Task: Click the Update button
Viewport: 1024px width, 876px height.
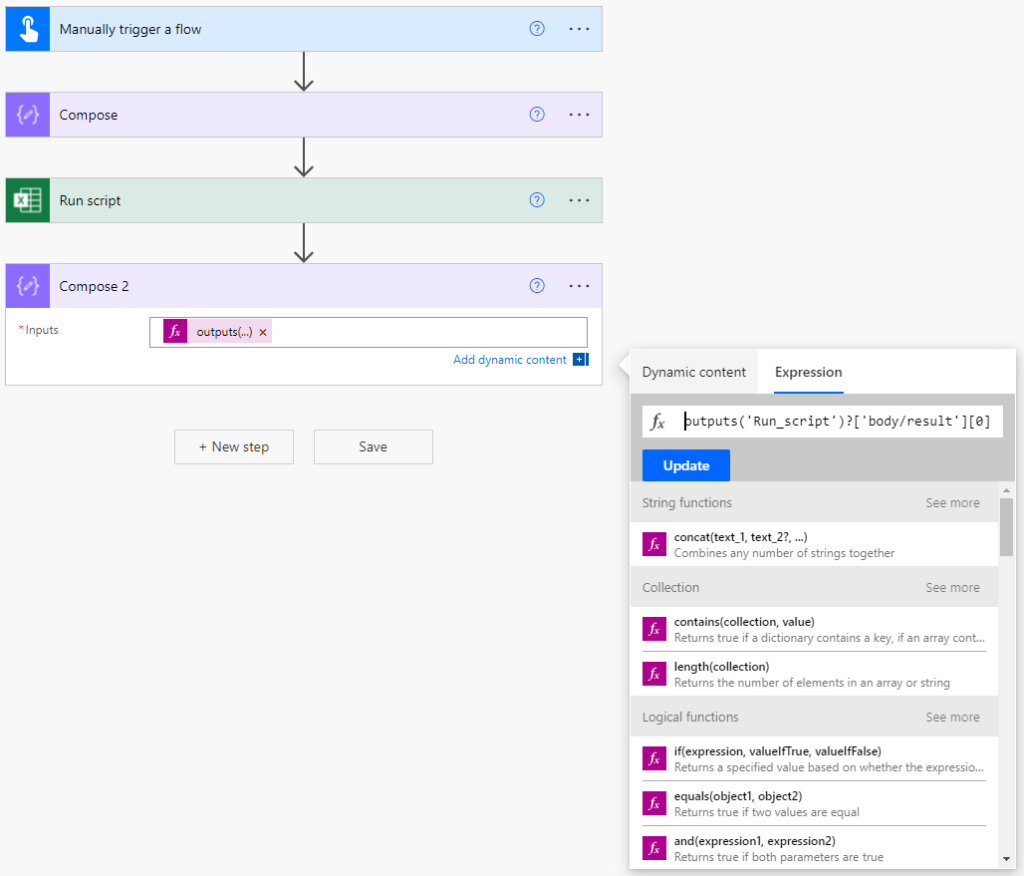Action: pyautogui.click(x=686, y=466)
